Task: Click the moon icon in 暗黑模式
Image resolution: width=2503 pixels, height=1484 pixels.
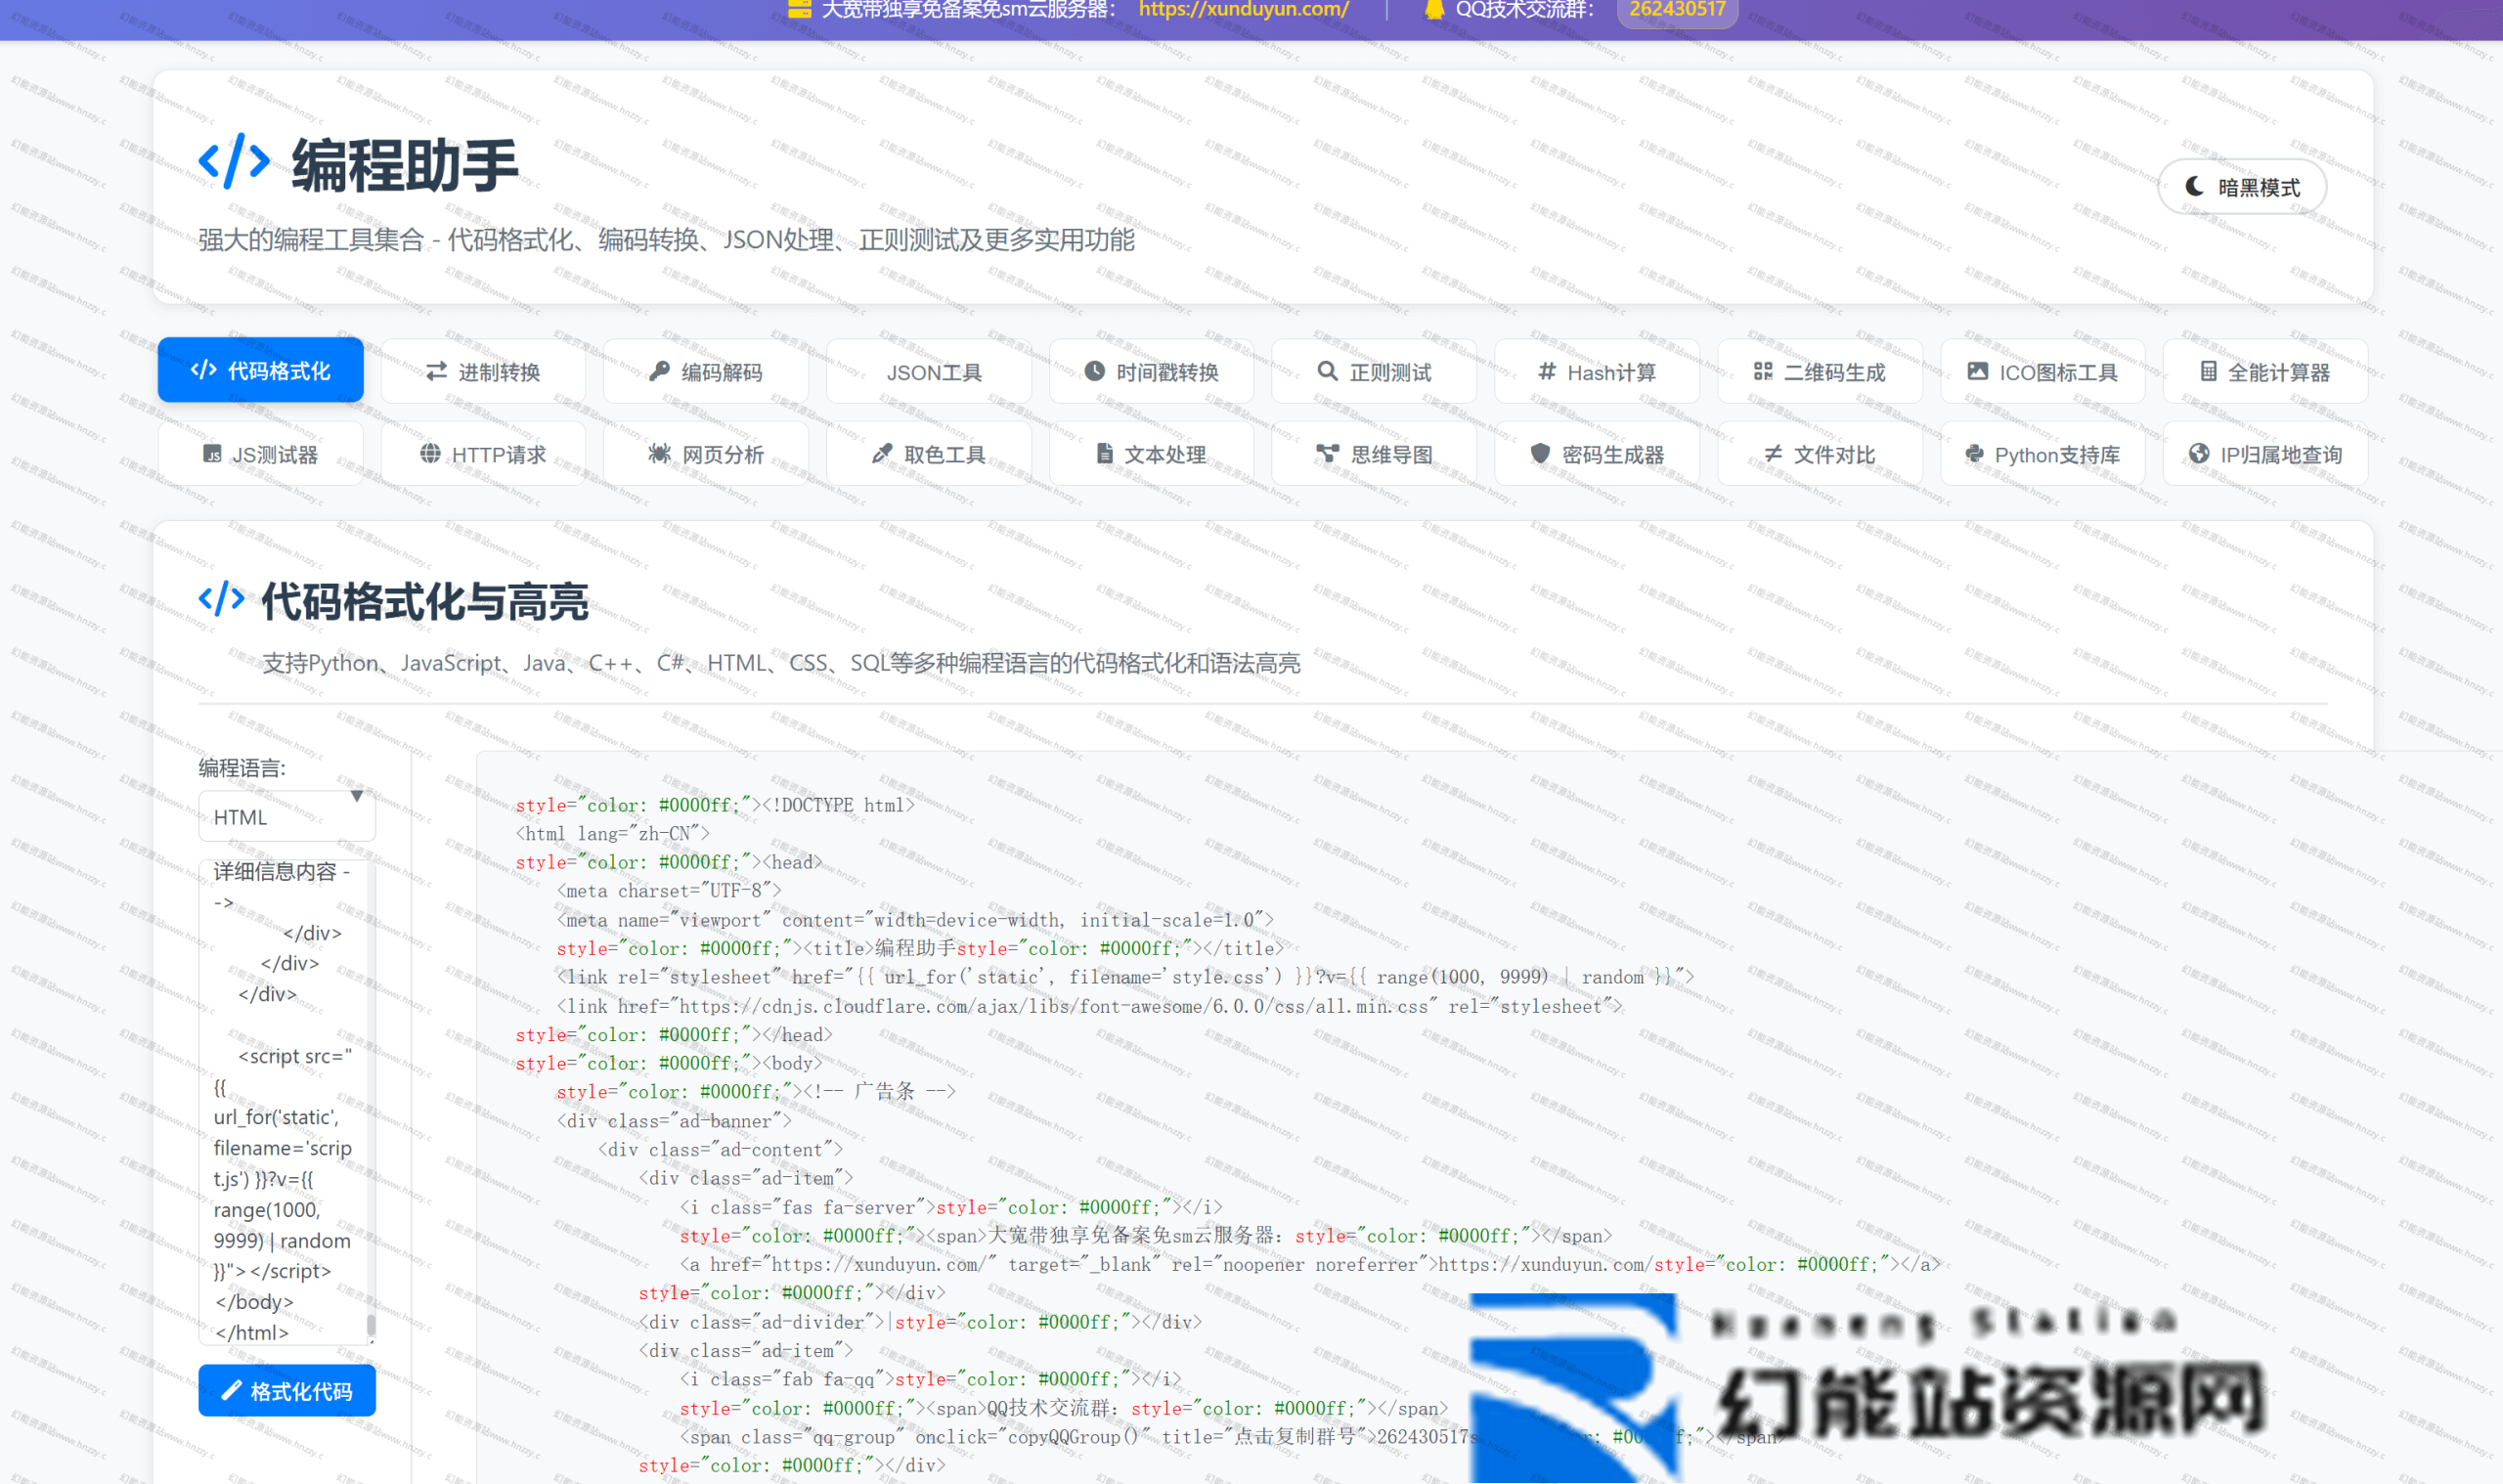Action: (2193, 187)
